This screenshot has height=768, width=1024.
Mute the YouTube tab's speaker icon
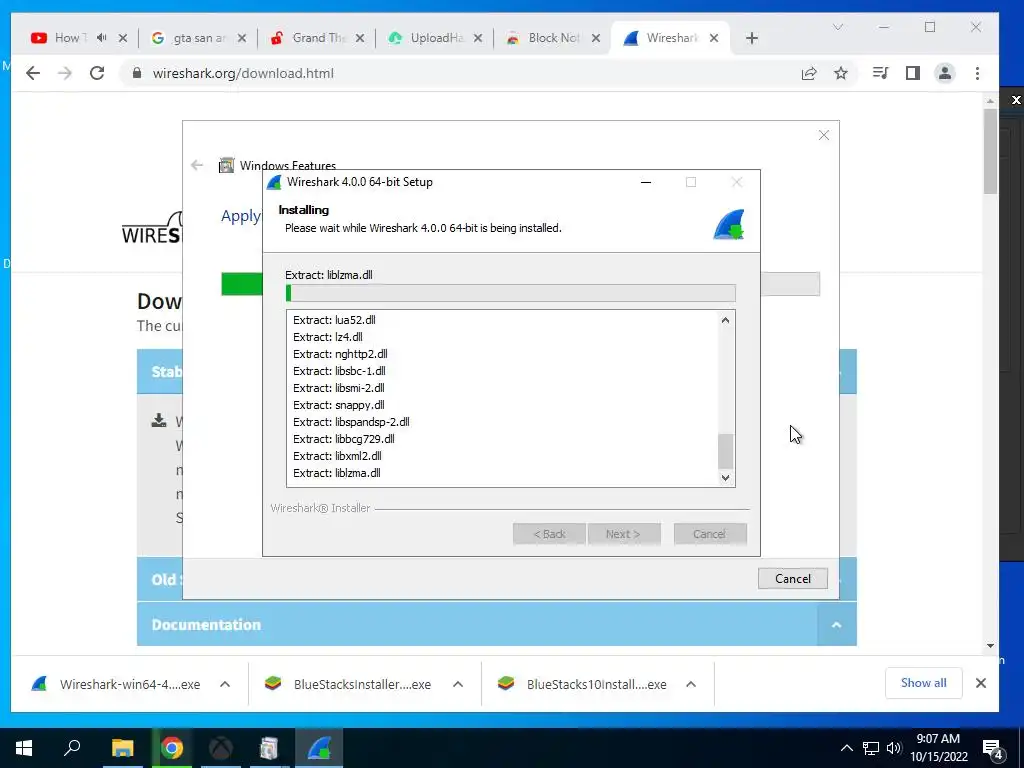pos(101,38)
